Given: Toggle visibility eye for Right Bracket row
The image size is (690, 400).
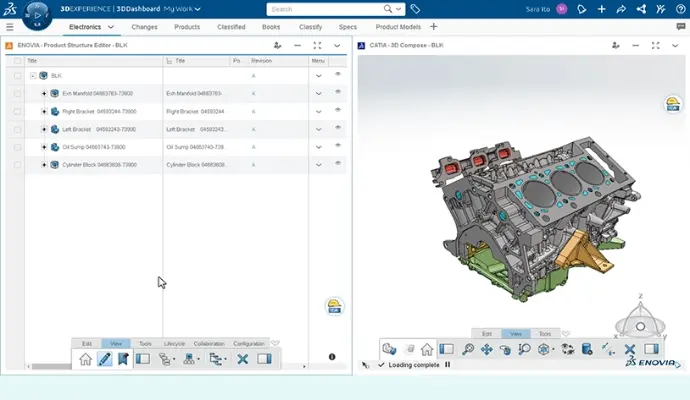Looking at the screenshot, I should click(x=338, y=110).
